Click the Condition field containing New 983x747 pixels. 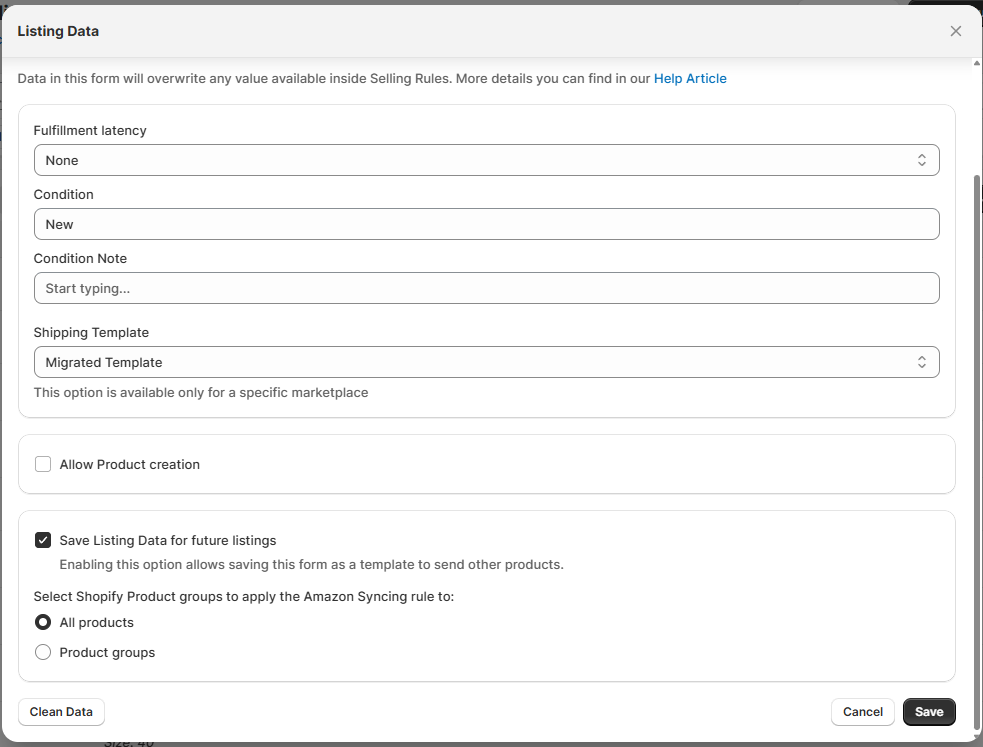(x=486, y=224)
